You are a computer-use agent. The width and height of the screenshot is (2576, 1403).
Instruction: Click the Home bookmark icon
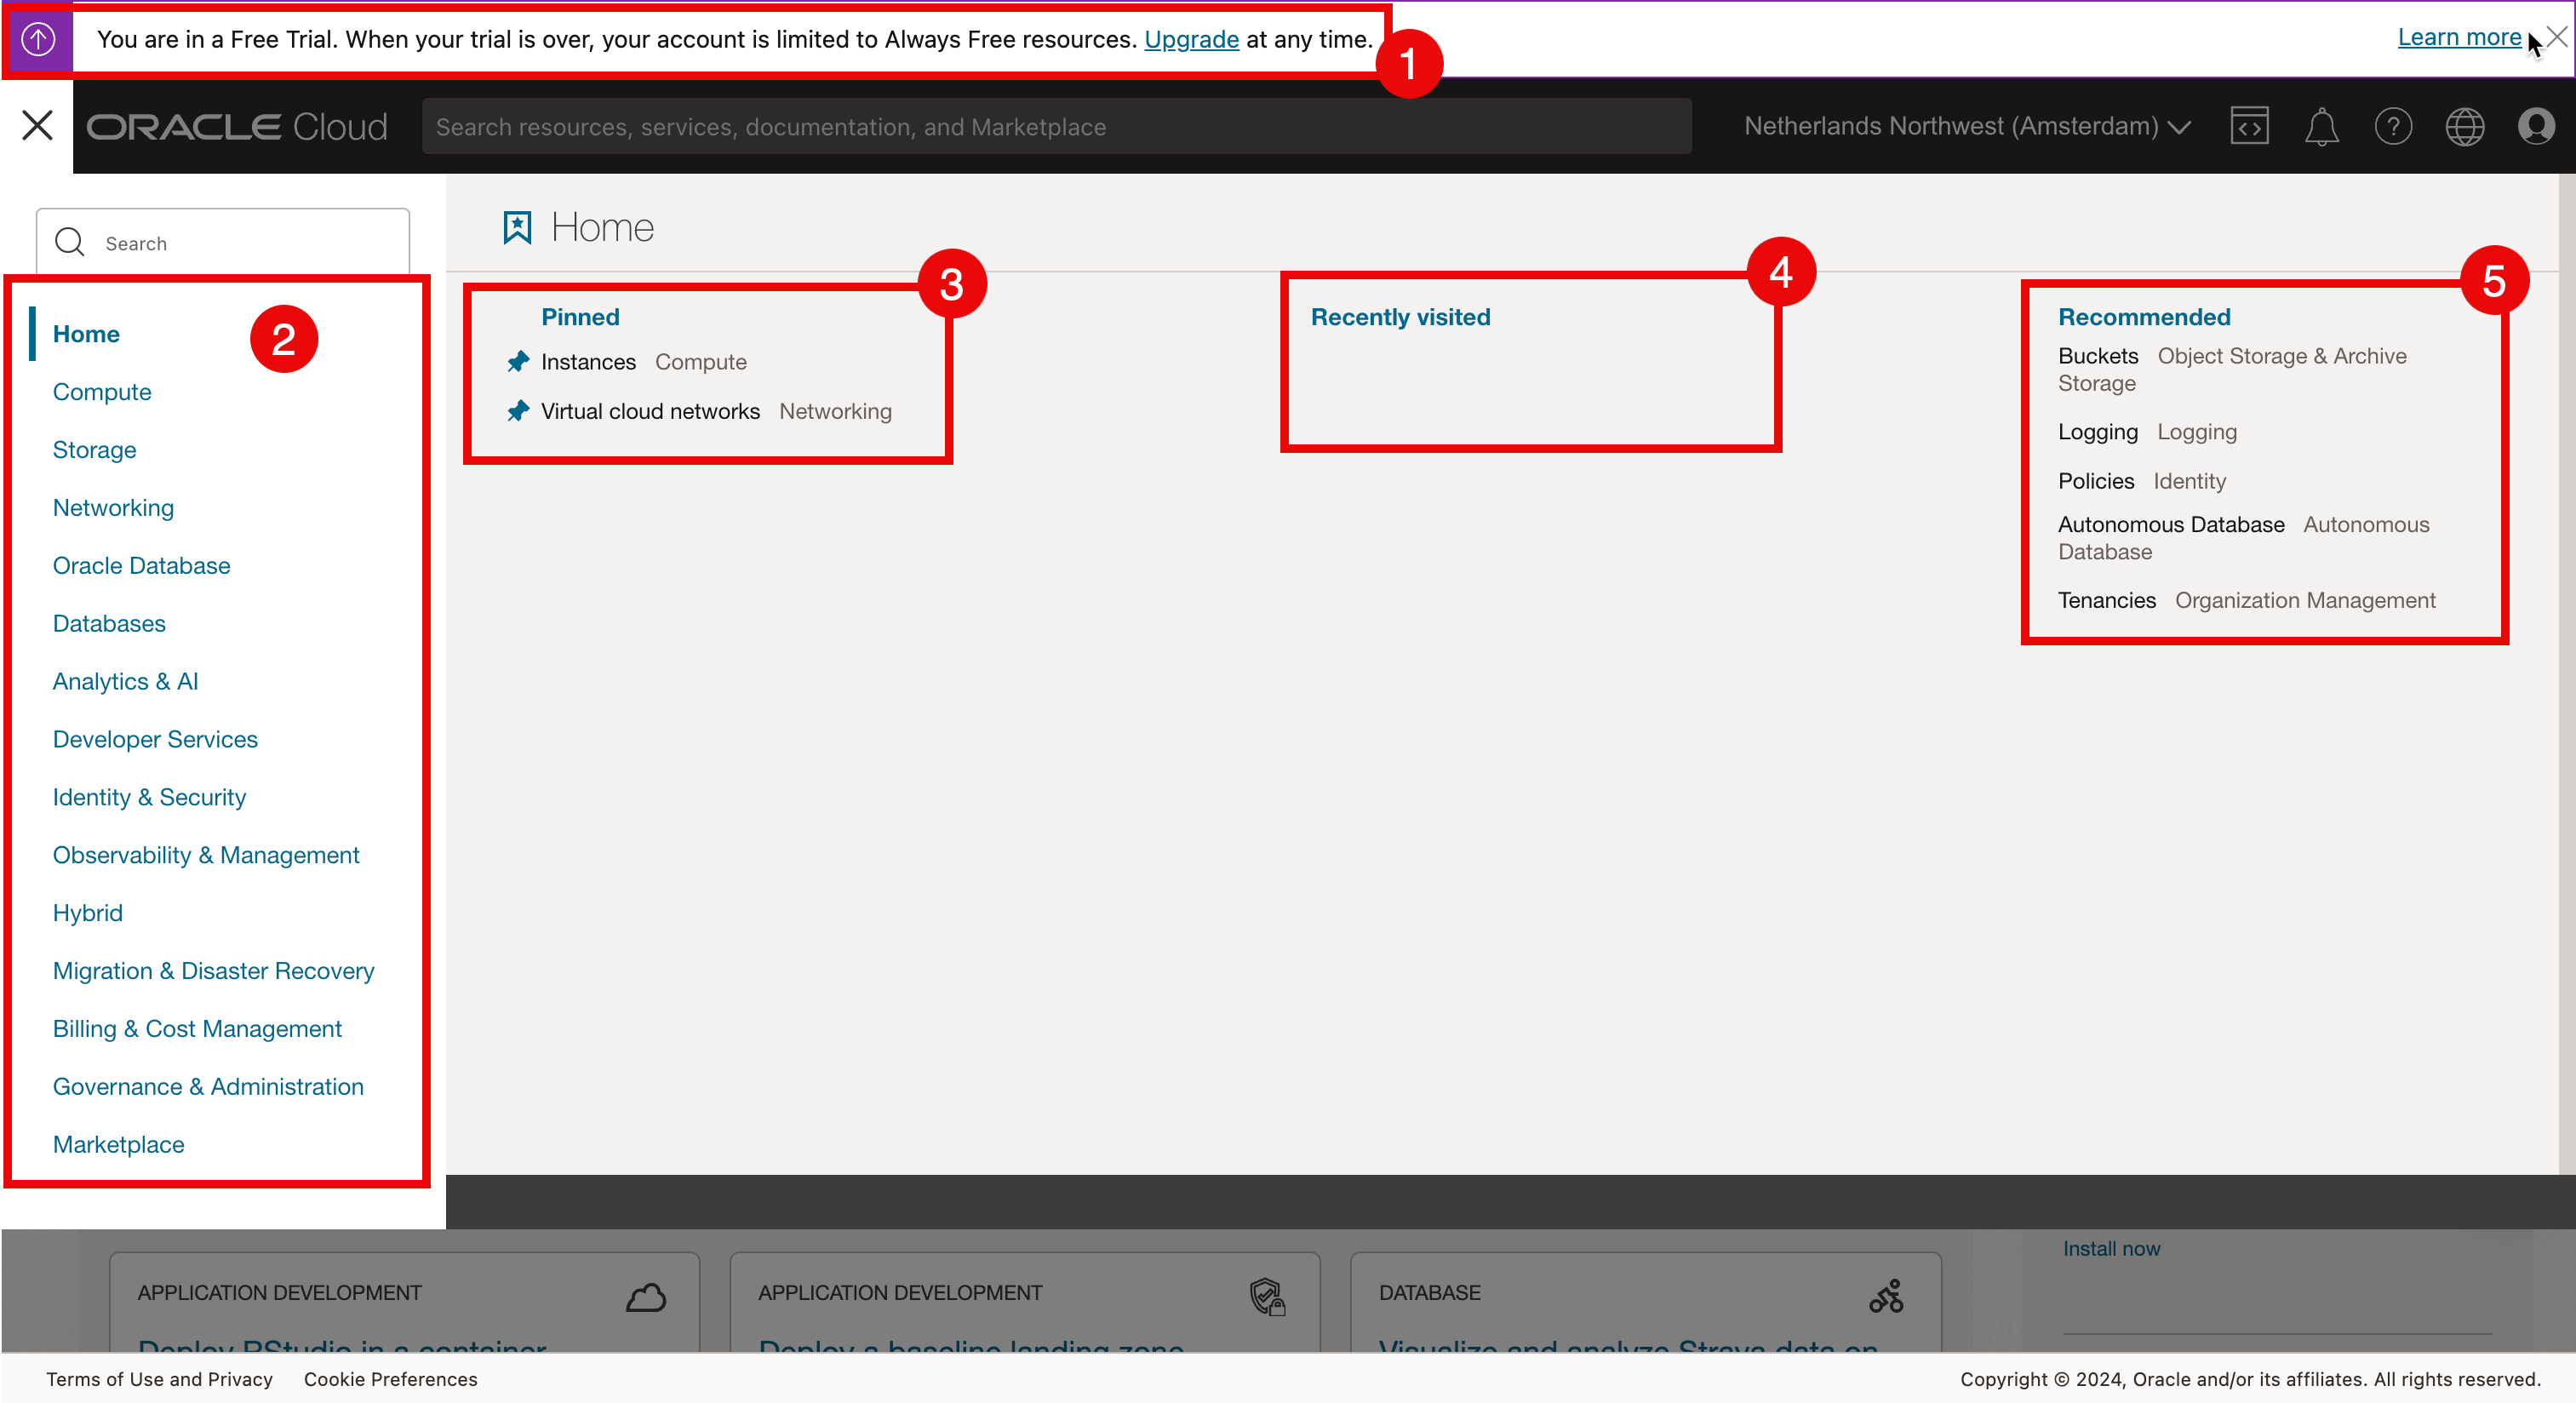(517, 228)
